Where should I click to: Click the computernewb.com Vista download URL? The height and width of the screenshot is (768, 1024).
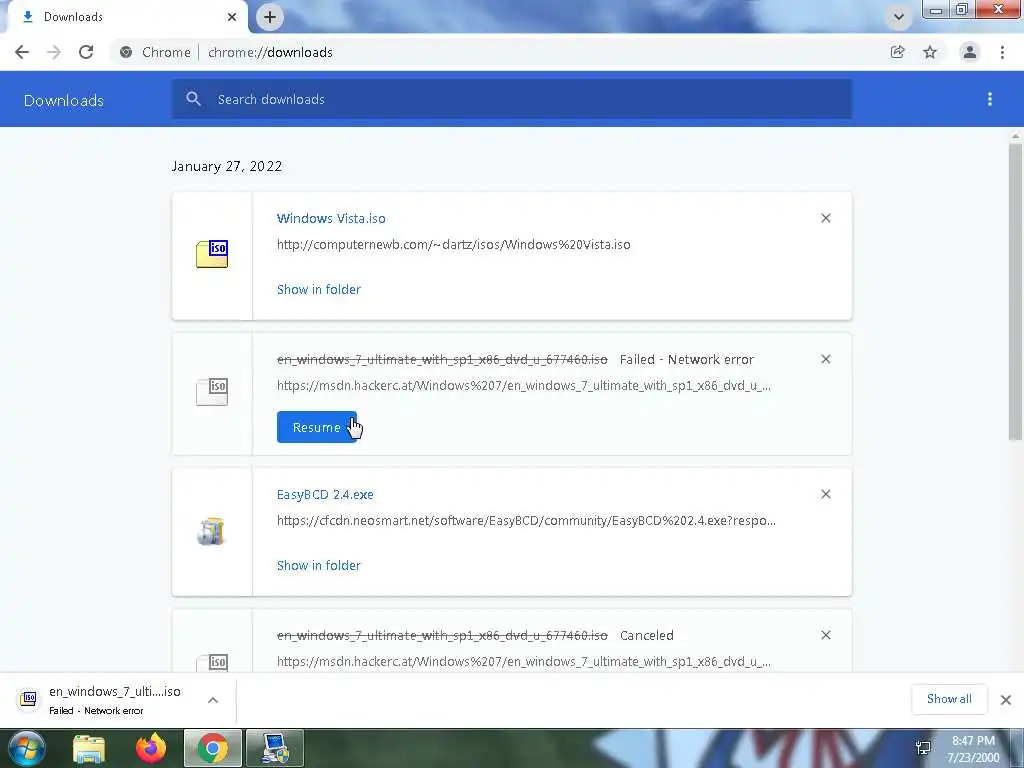pos(454,244)
